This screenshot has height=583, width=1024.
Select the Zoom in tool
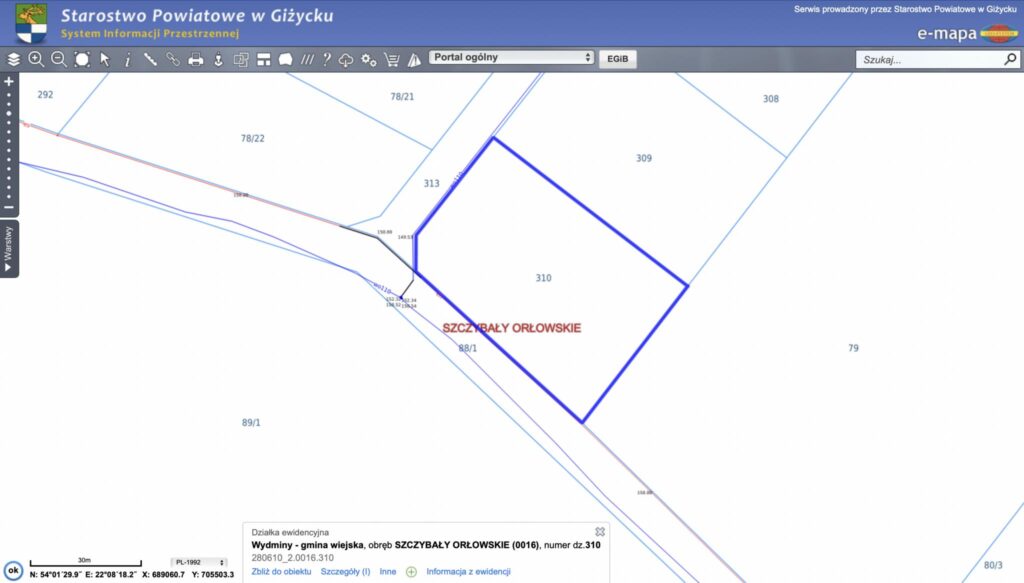36,59
